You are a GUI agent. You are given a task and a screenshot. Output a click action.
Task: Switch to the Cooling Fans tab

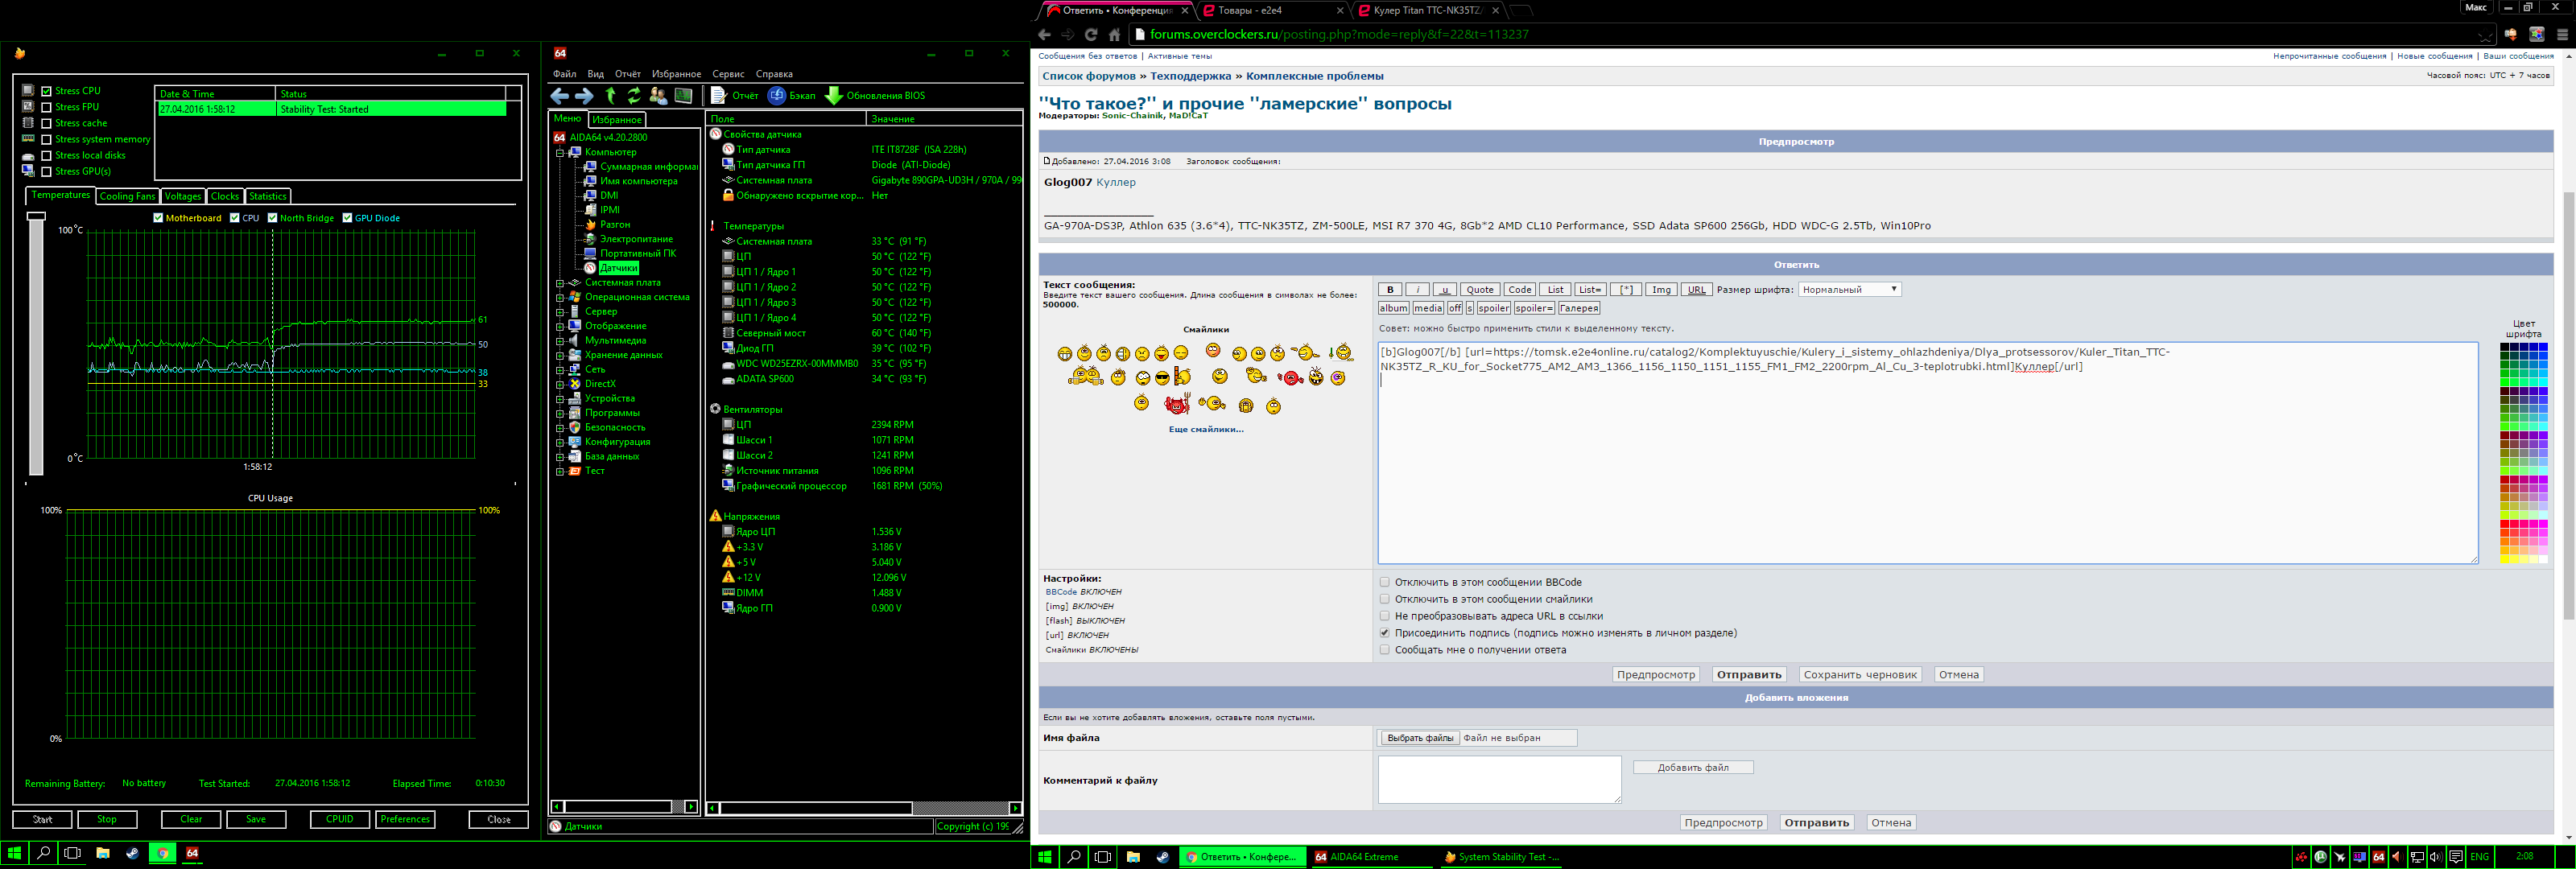[x=127, y=196]
